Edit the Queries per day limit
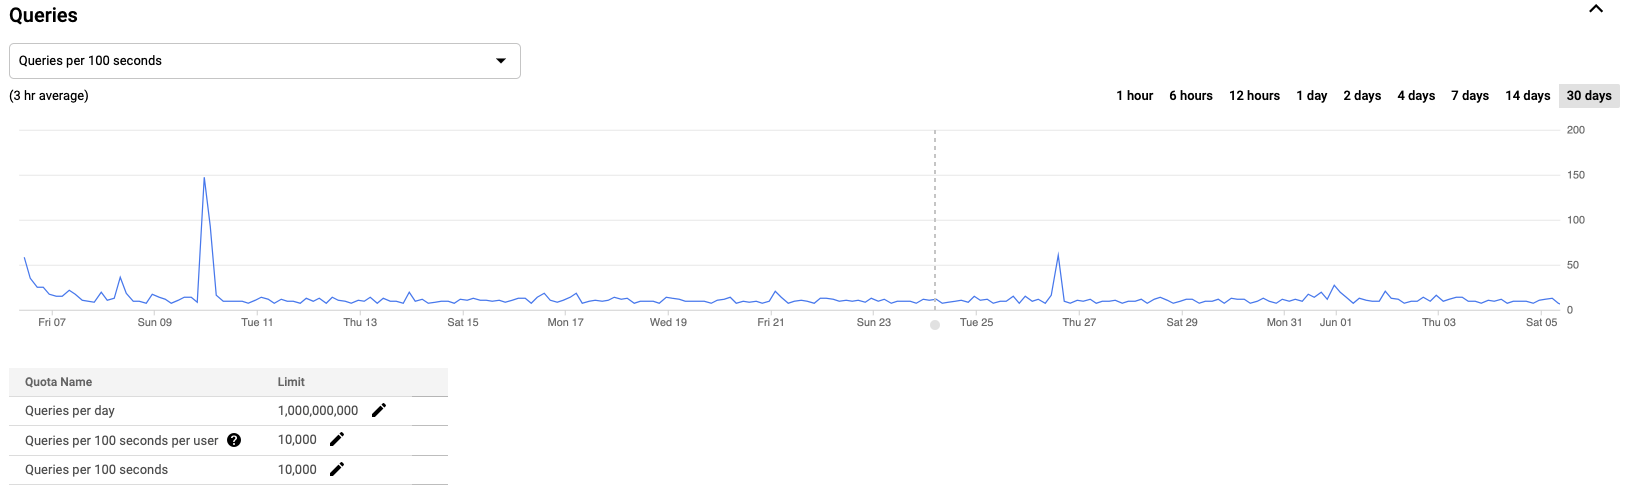This screenshot has height=495, width=1635. 379,410
